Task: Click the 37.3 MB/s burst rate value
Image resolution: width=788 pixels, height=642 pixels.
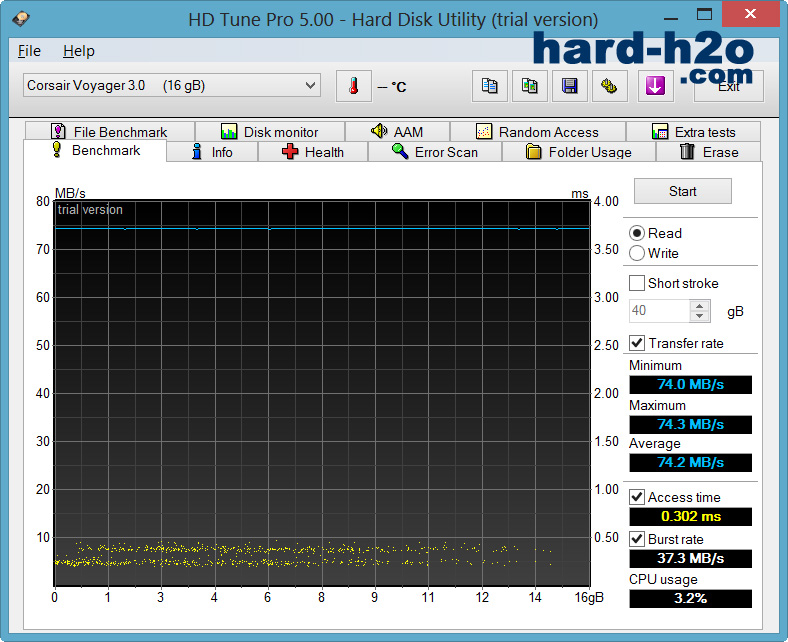Action: [x=691, y=559]
